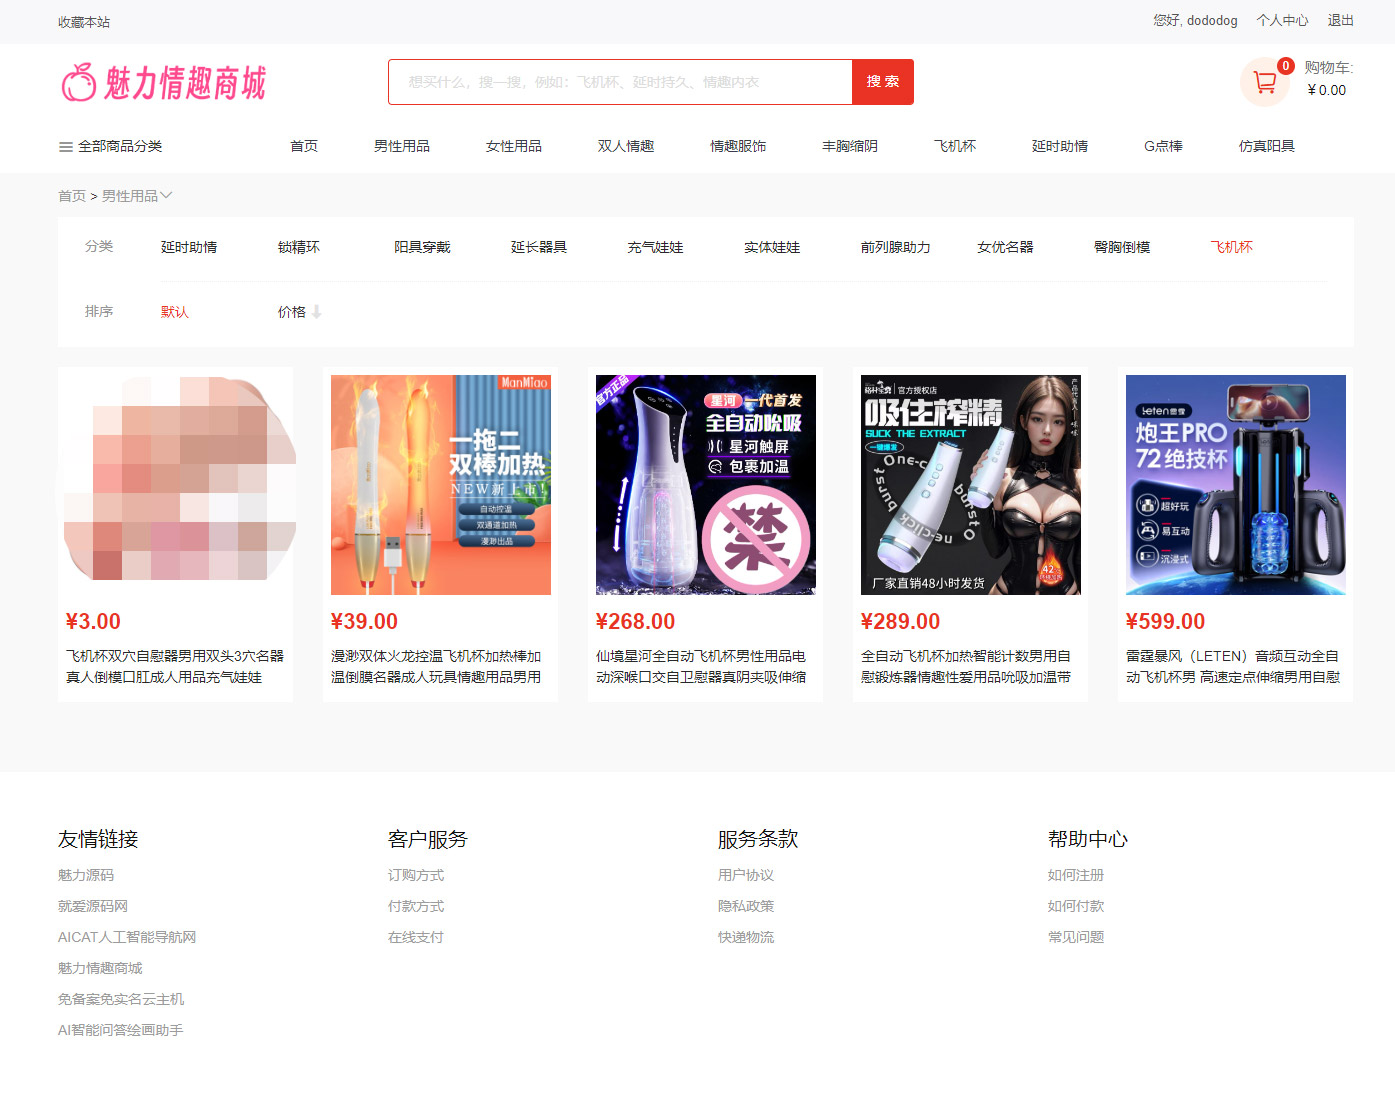The height and width of the screenshot is (1100, 1395).
Task: Filter by 锁精环 category
Action: pyautogui.click(x=299, y=247)
